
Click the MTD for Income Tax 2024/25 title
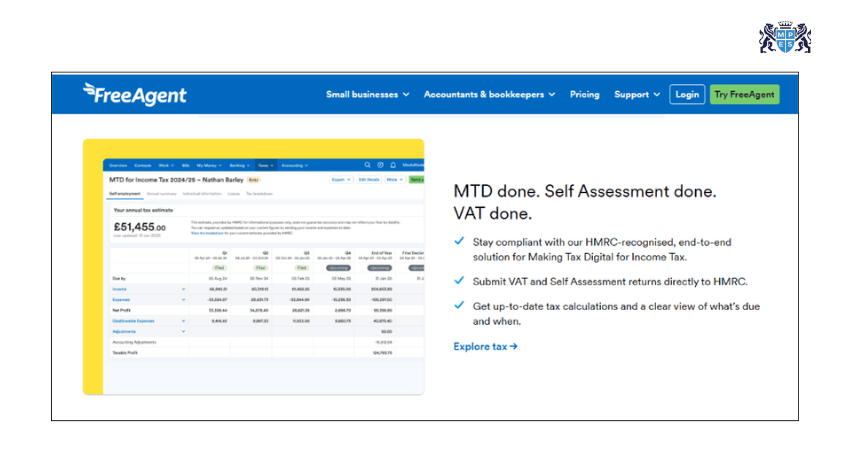176,179
